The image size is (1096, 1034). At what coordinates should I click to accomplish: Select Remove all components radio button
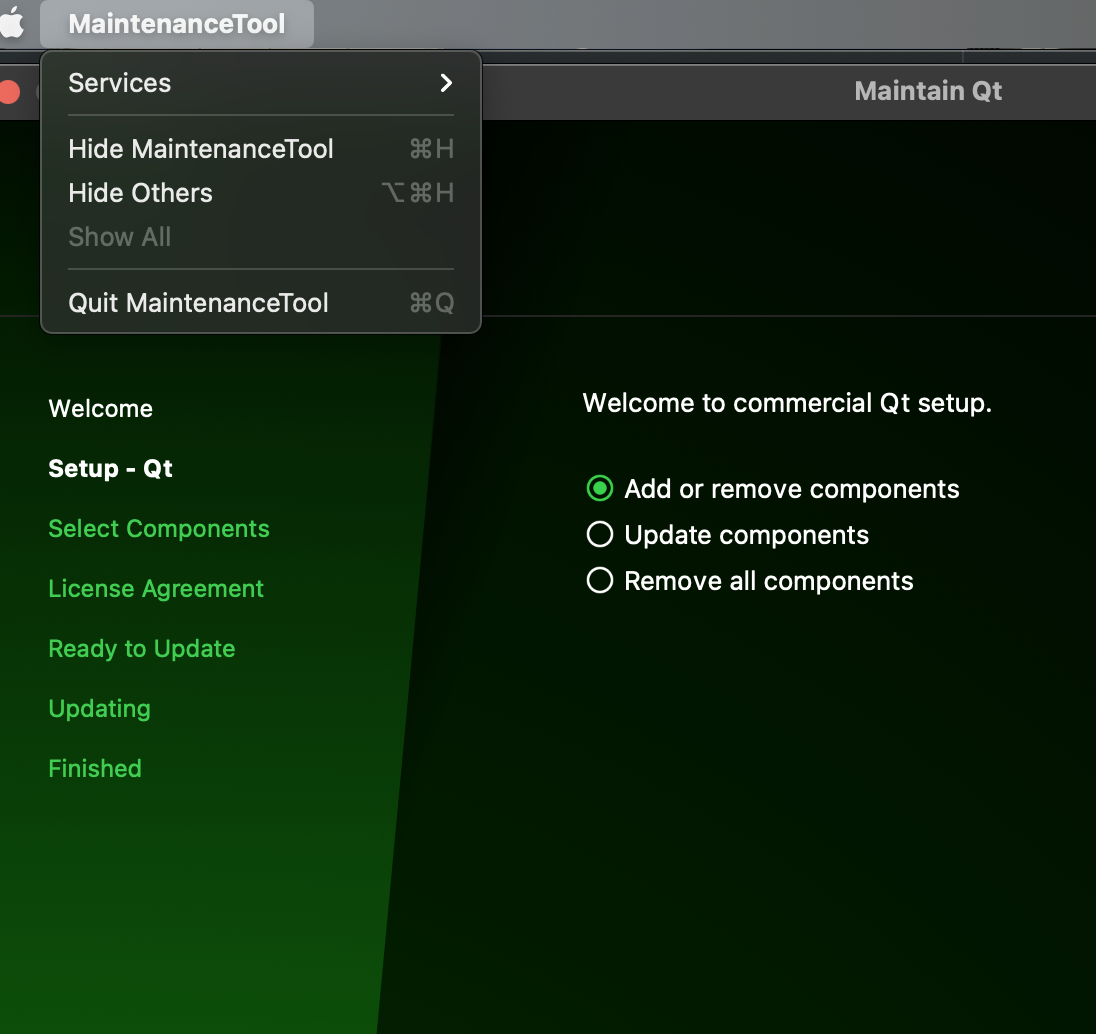[x=600, y=580]
